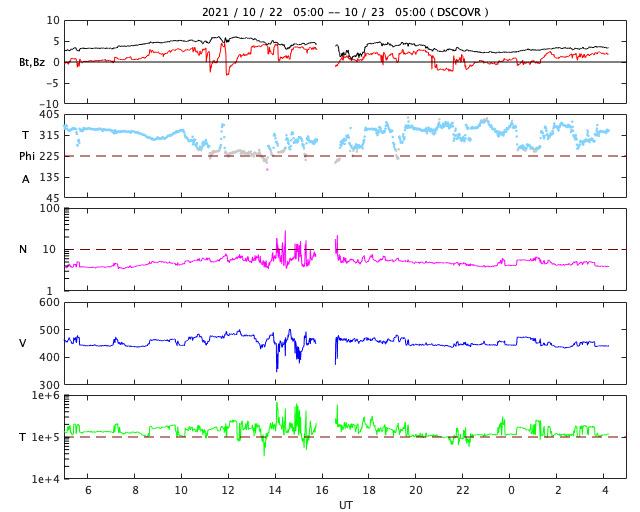Click the '400' tick on velocity axis
The height and width of the screenshot is (512, 640).
click(49, 357)
